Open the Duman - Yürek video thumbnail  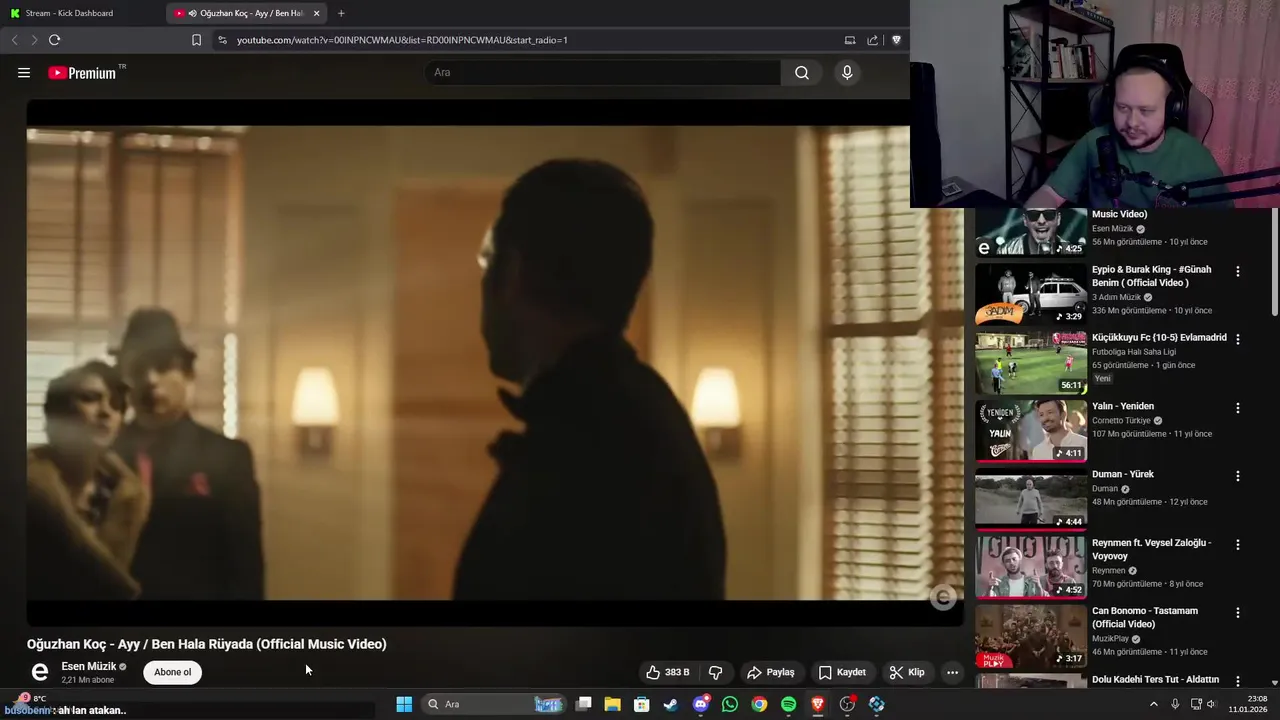tap(1031, 498)
